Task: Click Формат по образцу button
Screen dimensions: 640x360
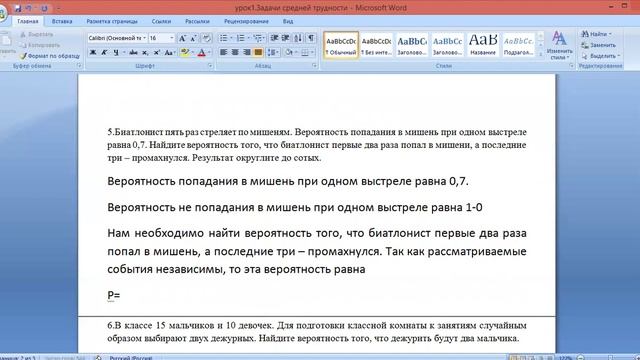Action: pyautogui.click(x=50, y=56)
